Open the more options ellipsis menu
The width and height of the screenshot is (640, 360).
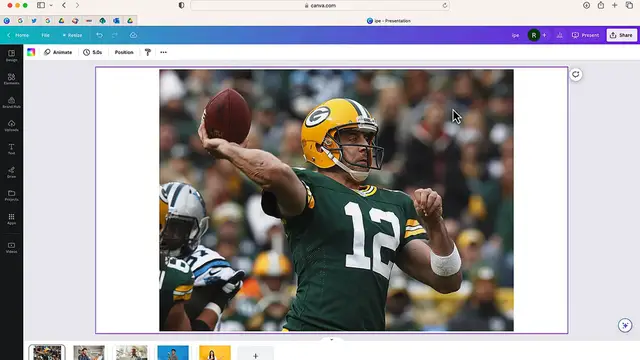click(164, 52)
